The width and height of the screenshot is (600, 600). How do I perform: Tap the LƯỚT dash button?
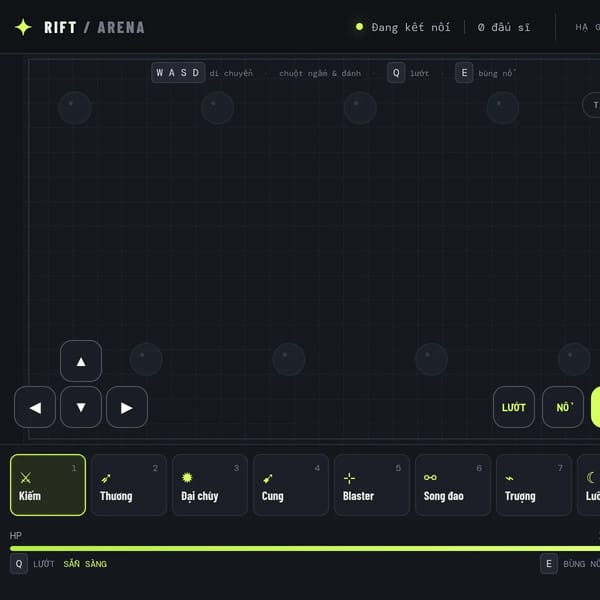tap(514, 407)
